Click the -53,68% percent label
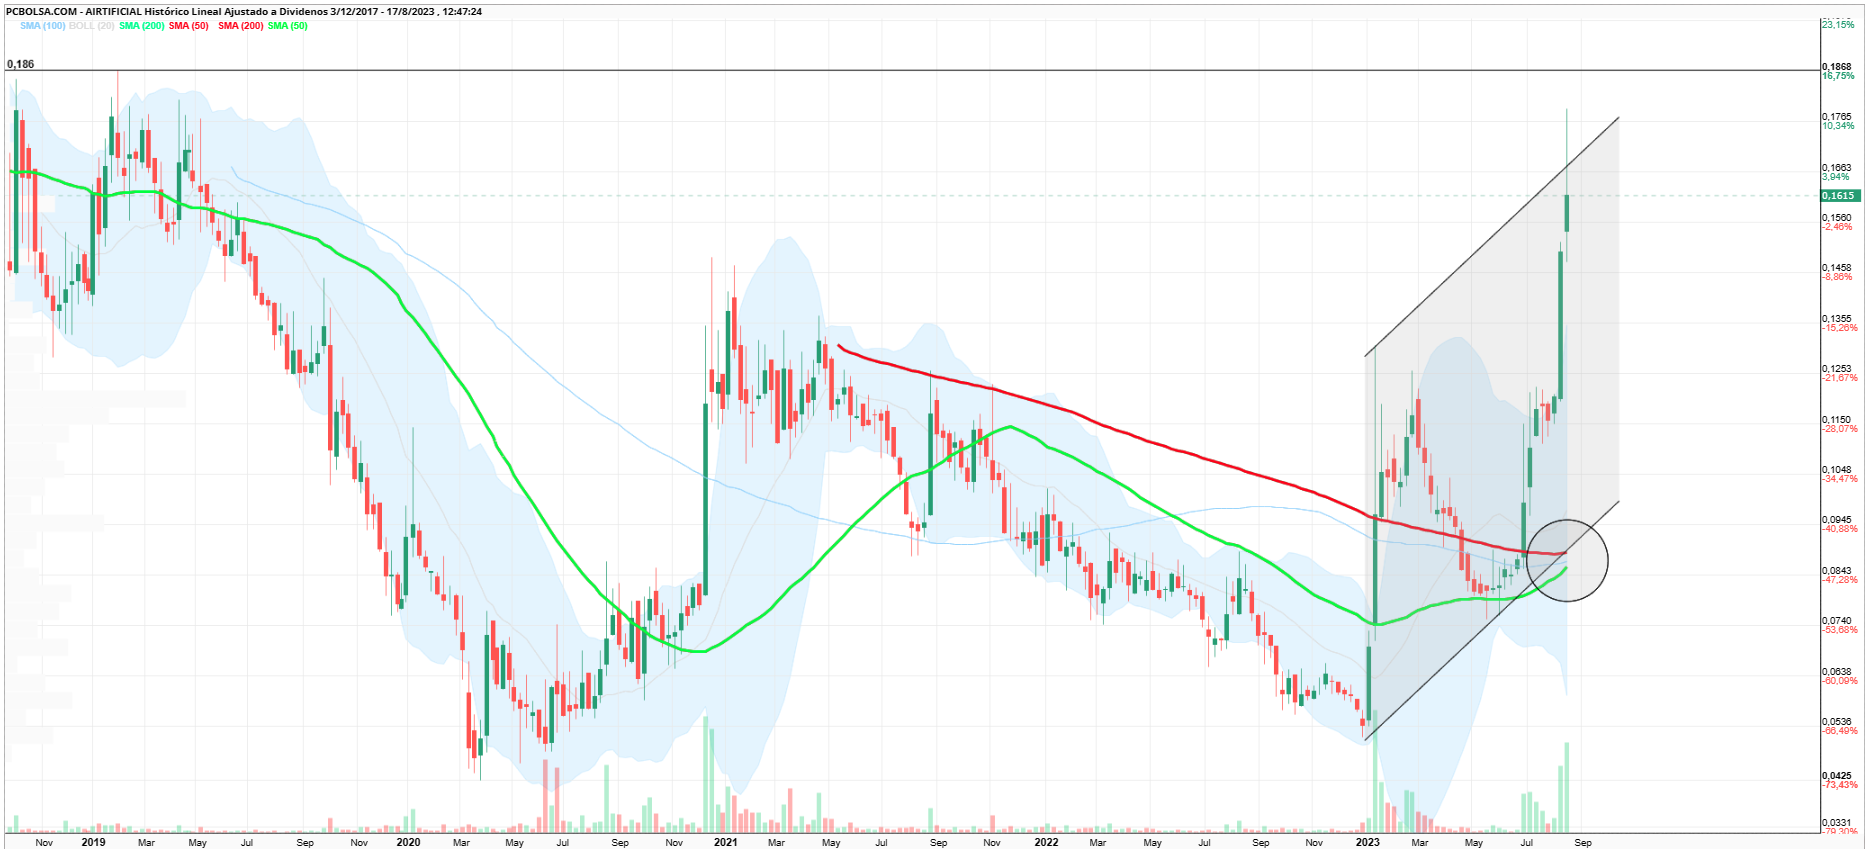This screenshot has height=853, width=1869. 1840,630
